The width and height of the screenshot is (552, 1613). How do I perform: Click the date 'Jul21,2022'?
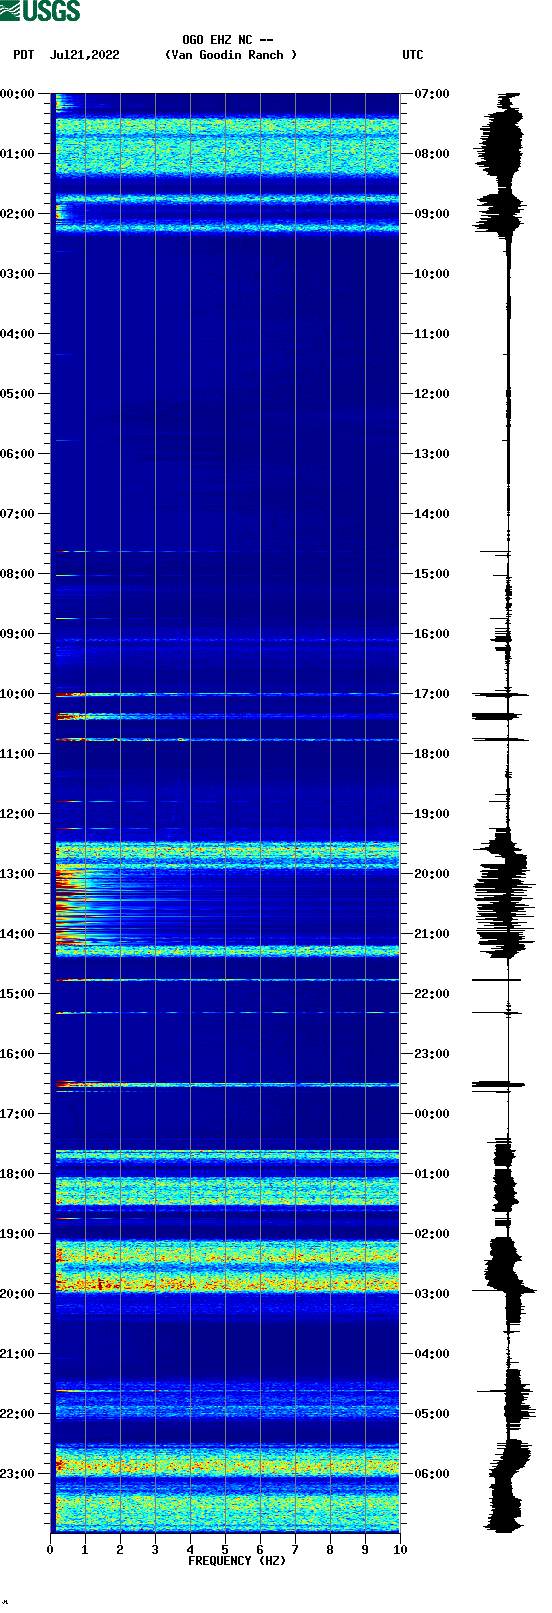[85, 55]
